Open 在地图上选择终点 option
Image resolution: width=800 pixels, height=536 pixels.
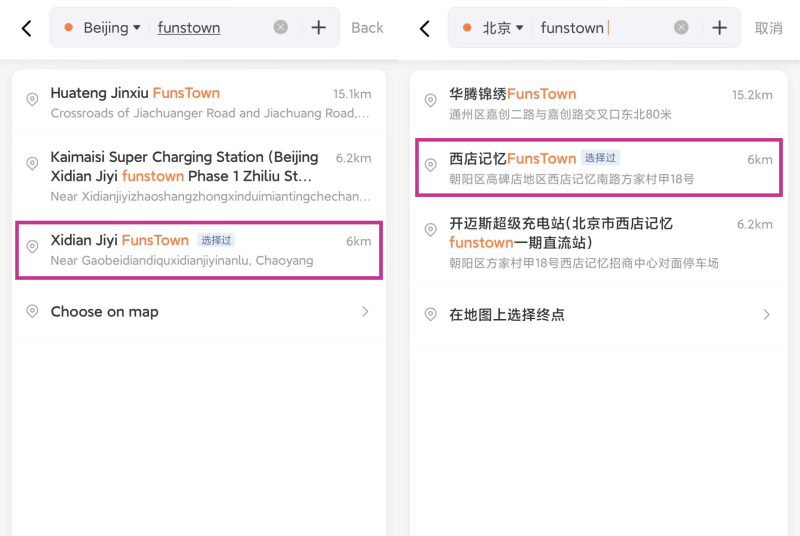[x=598, y=315]
